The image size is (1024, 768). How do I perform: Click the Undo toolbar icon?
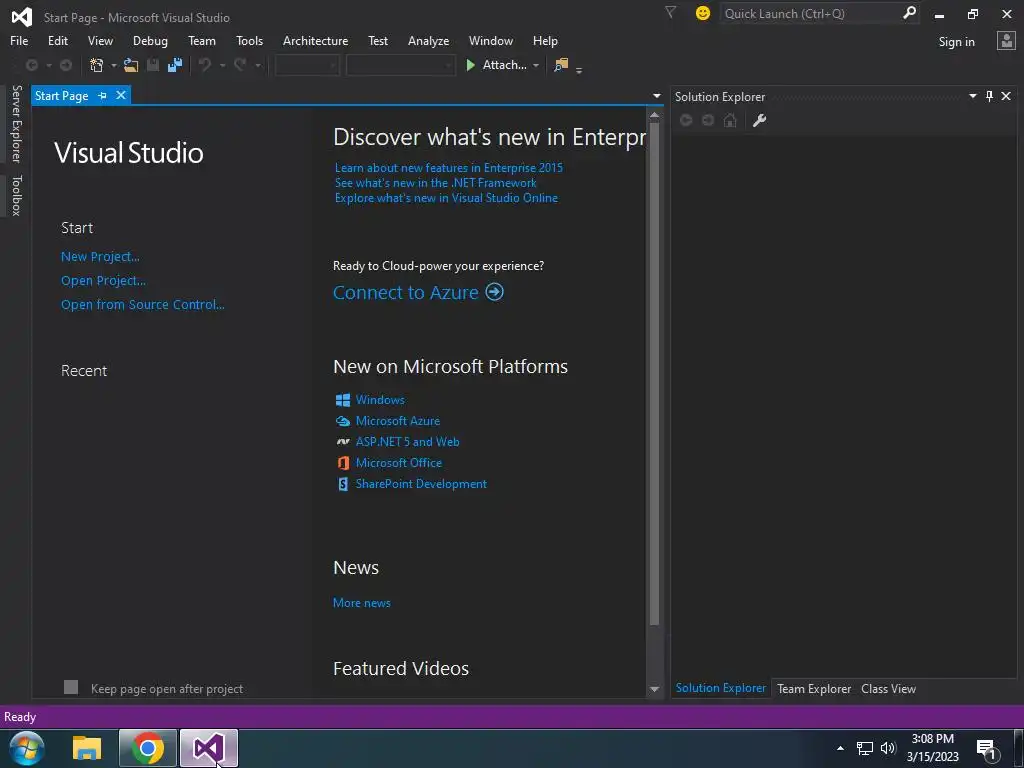[205, 65]
